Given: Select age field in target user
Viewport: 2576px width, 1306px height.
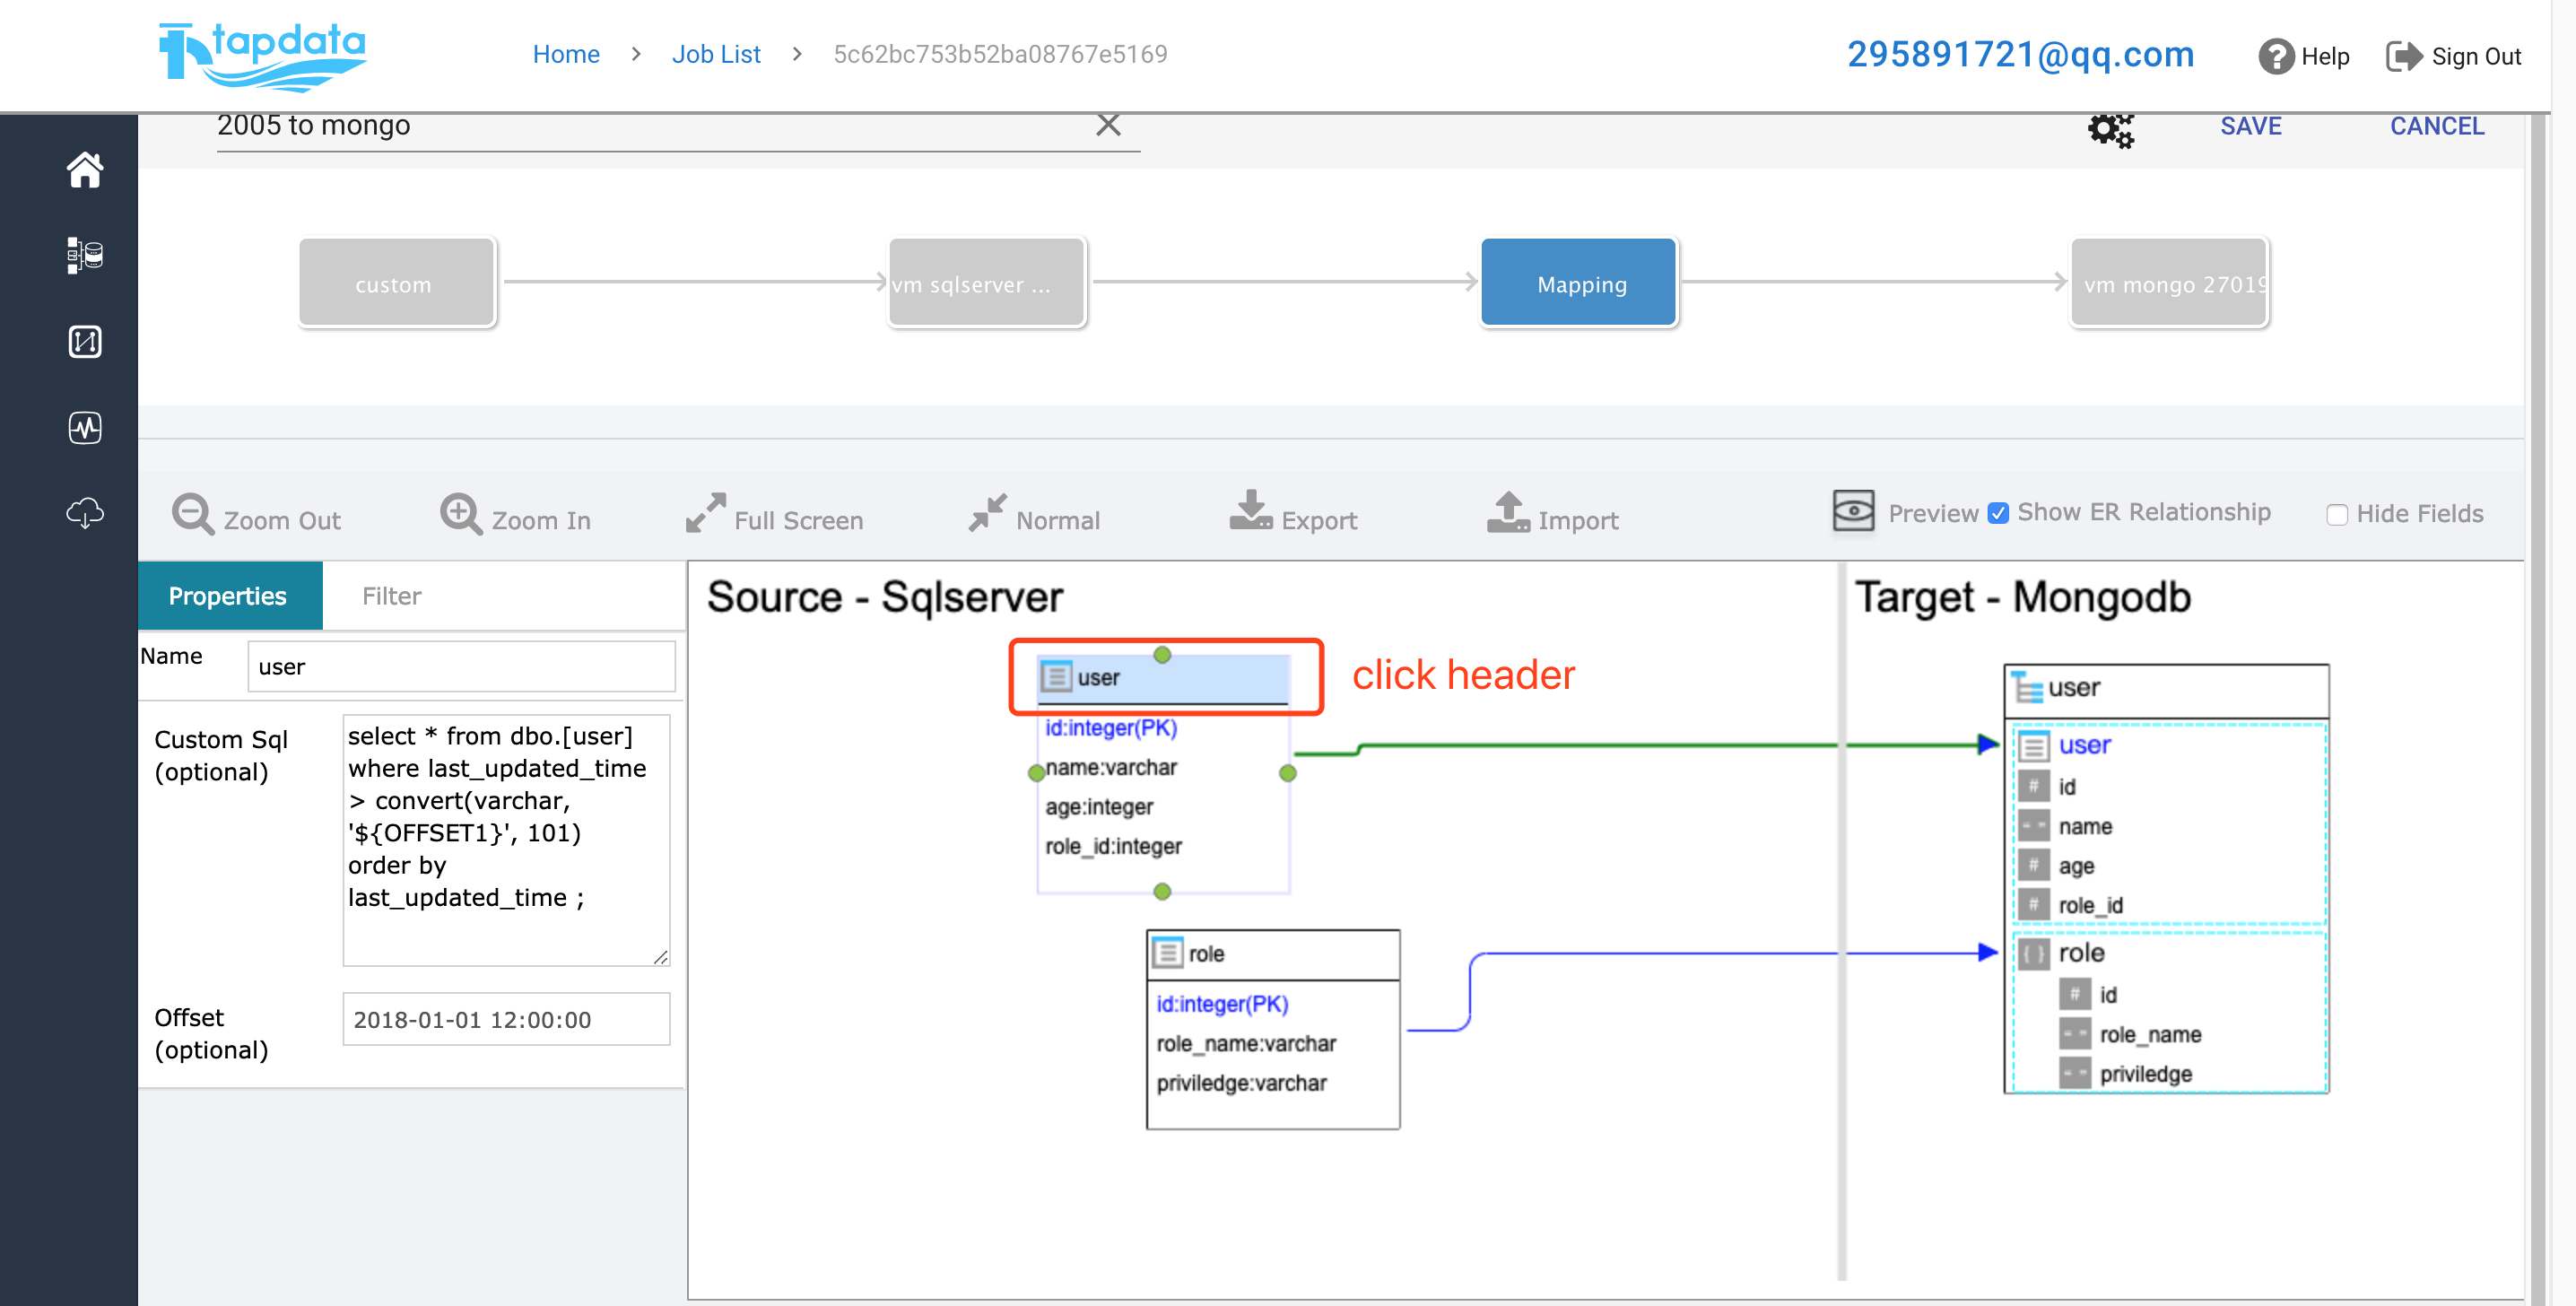Looking at the screenshot, I should click(2076, 867).
